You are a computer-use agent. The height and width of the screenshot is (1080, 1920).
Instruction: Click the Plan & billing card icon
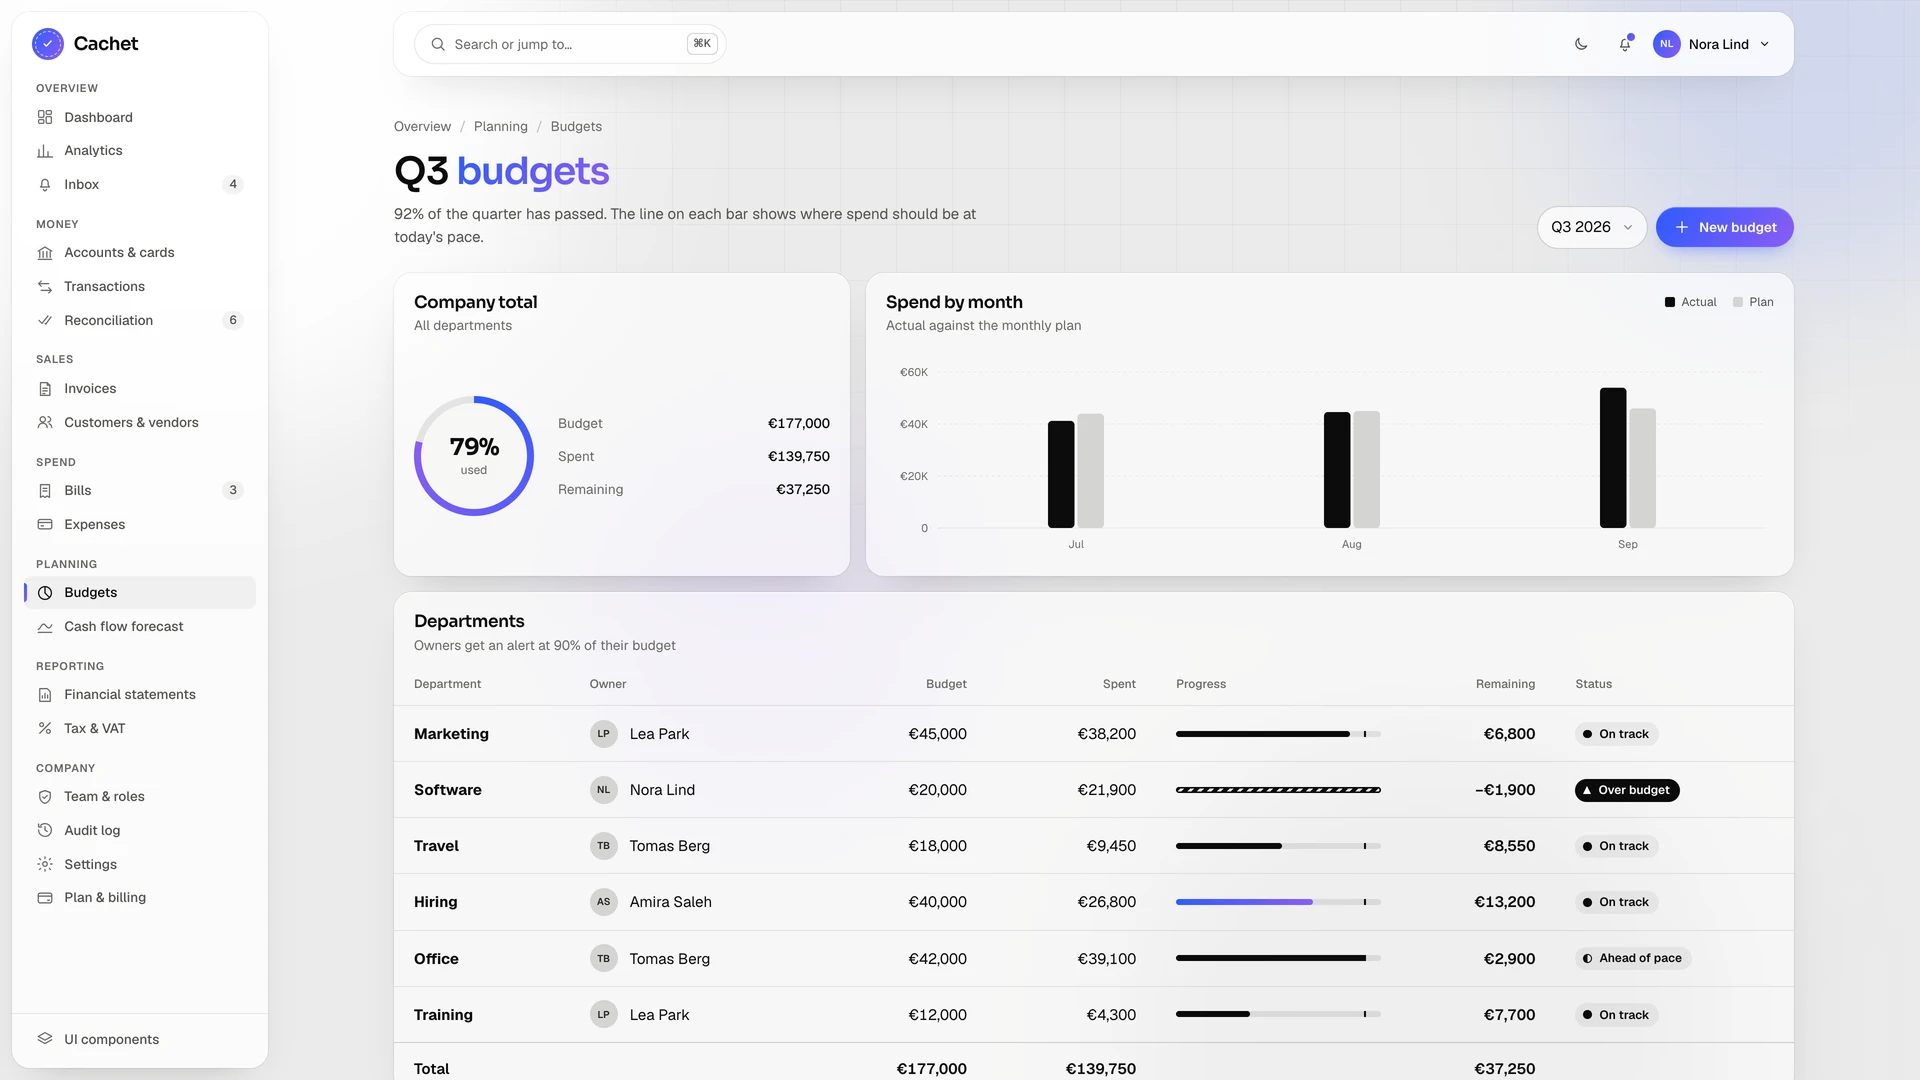pos(45,898)
